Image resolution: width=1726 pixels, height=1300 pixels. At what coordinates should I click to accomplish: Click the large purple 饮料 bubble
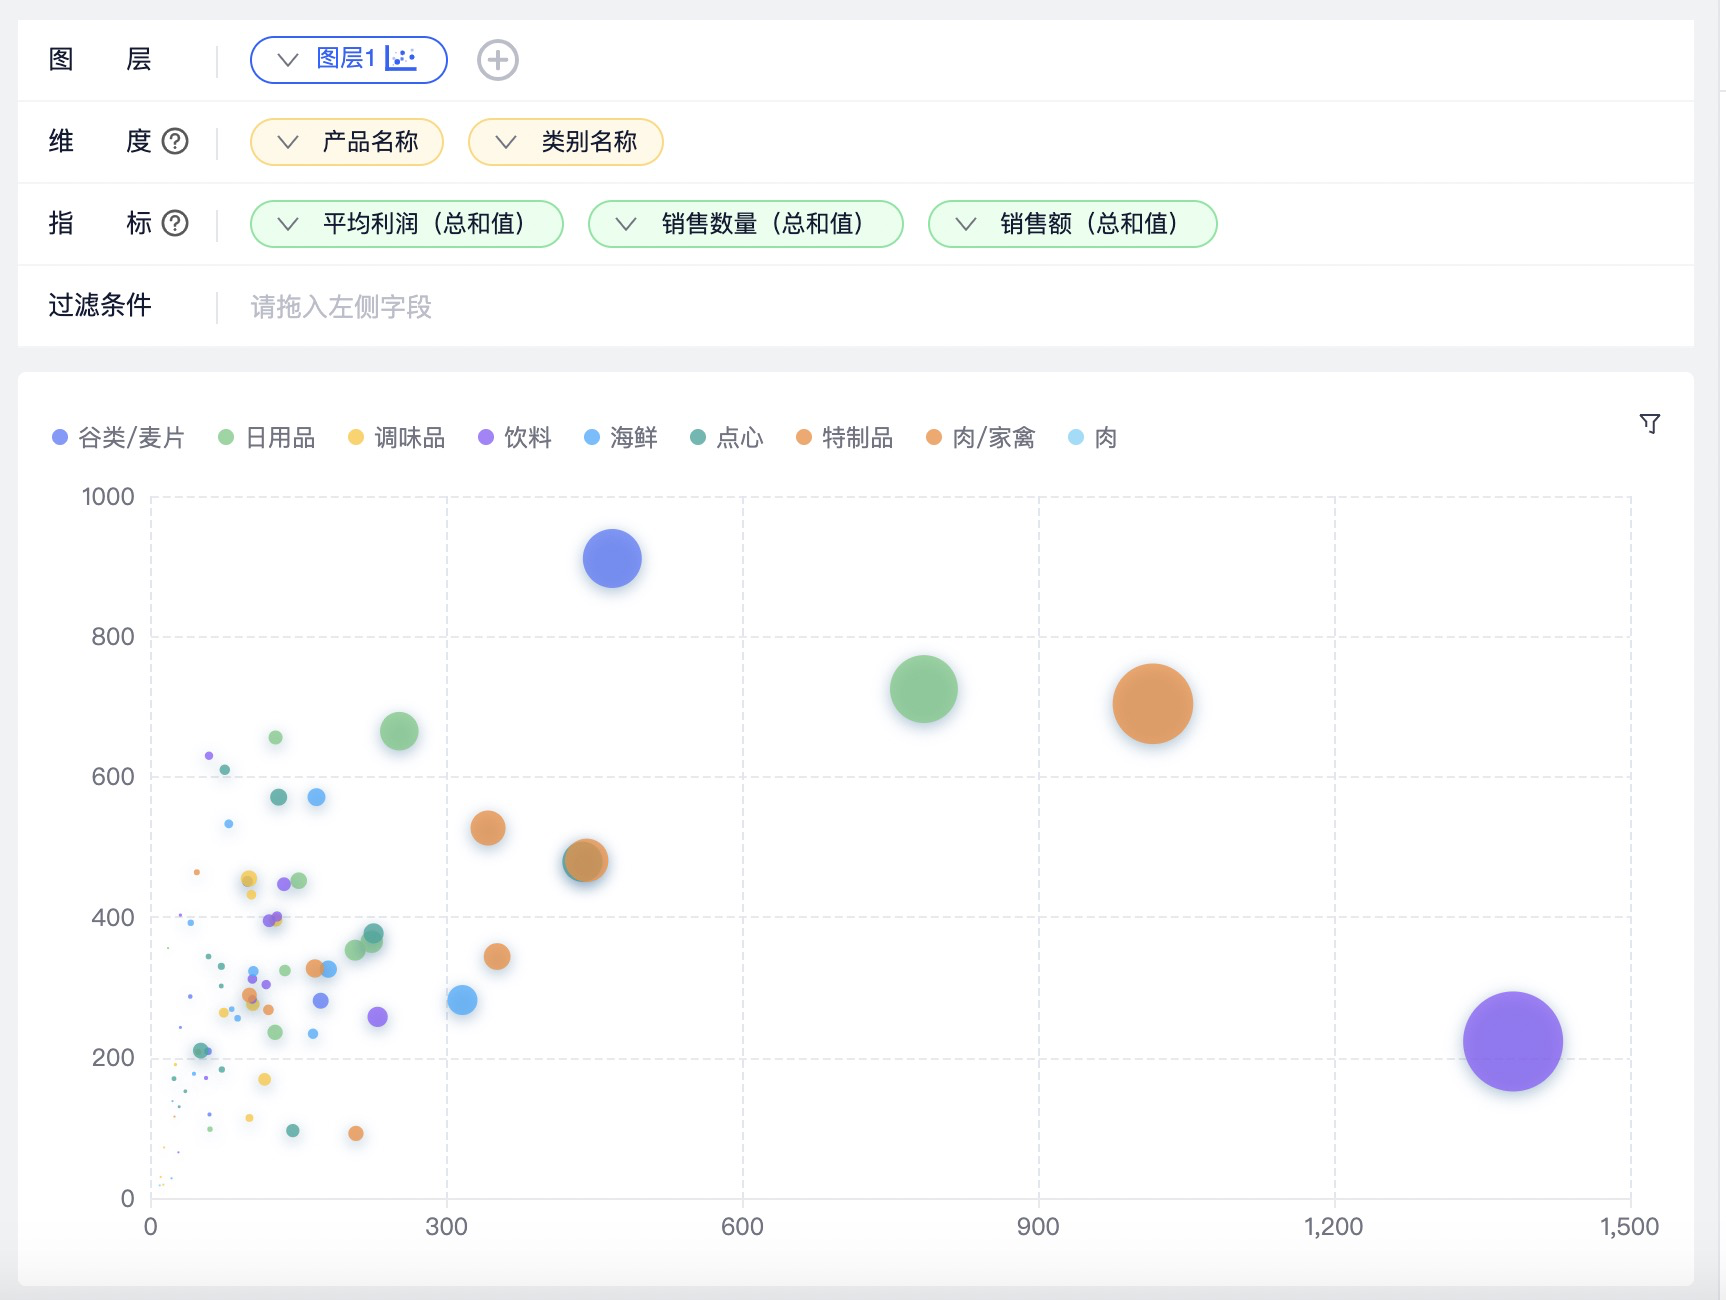(x=1512, y=1041)
